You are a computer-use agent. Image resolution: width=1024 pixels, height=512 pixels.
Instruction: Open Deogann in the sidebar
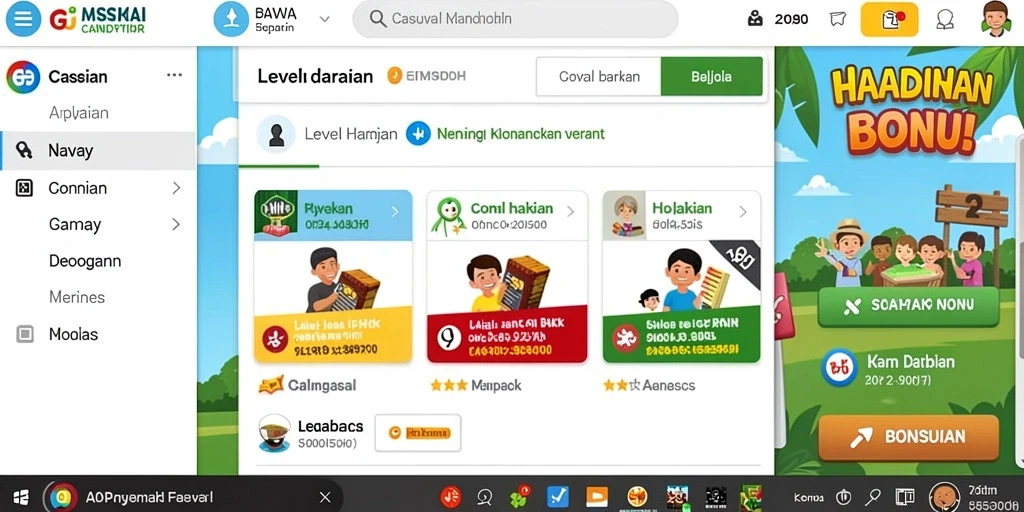(85, 261)
